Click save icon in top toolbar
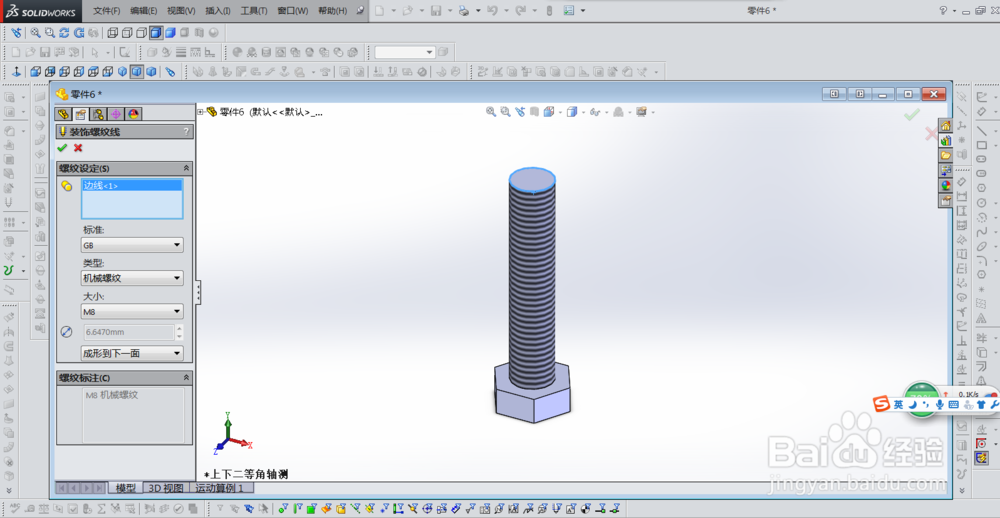The height and width of the screenshot is (518, 1000). click(x=436, y=11)
